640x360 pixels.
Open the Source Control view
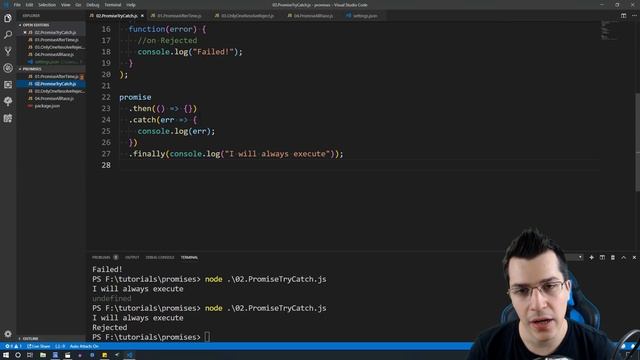(8, 51)
